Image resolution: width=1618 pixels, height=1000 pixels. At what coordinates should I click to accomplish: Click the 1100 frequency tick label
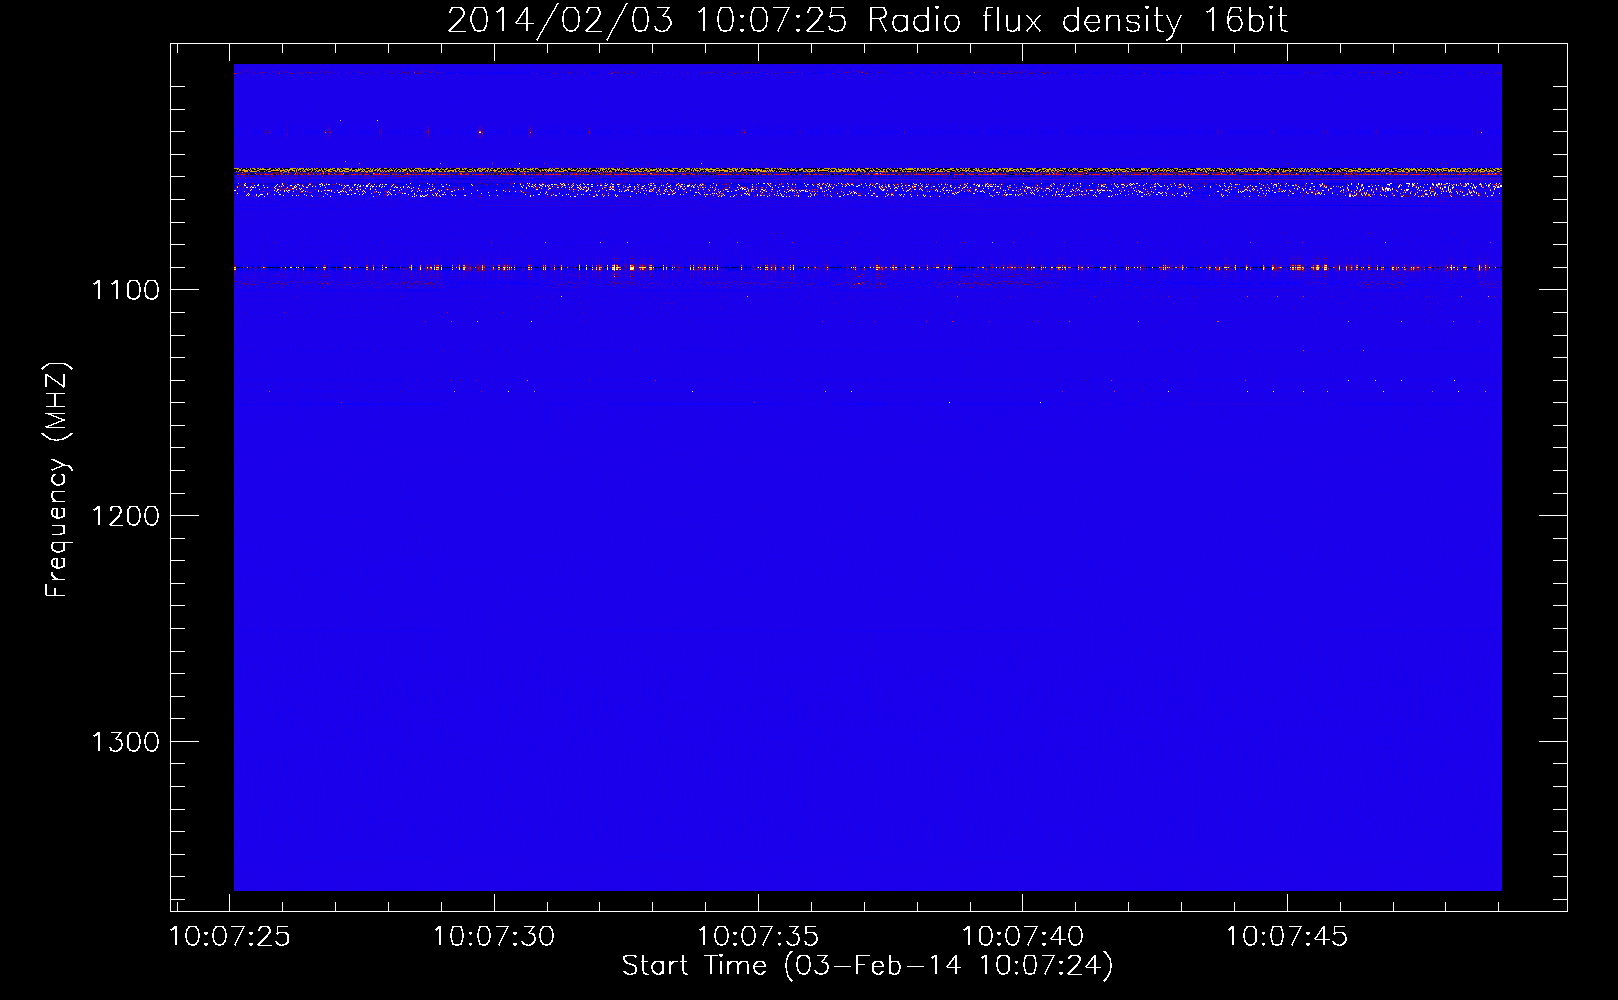[125, 290]
